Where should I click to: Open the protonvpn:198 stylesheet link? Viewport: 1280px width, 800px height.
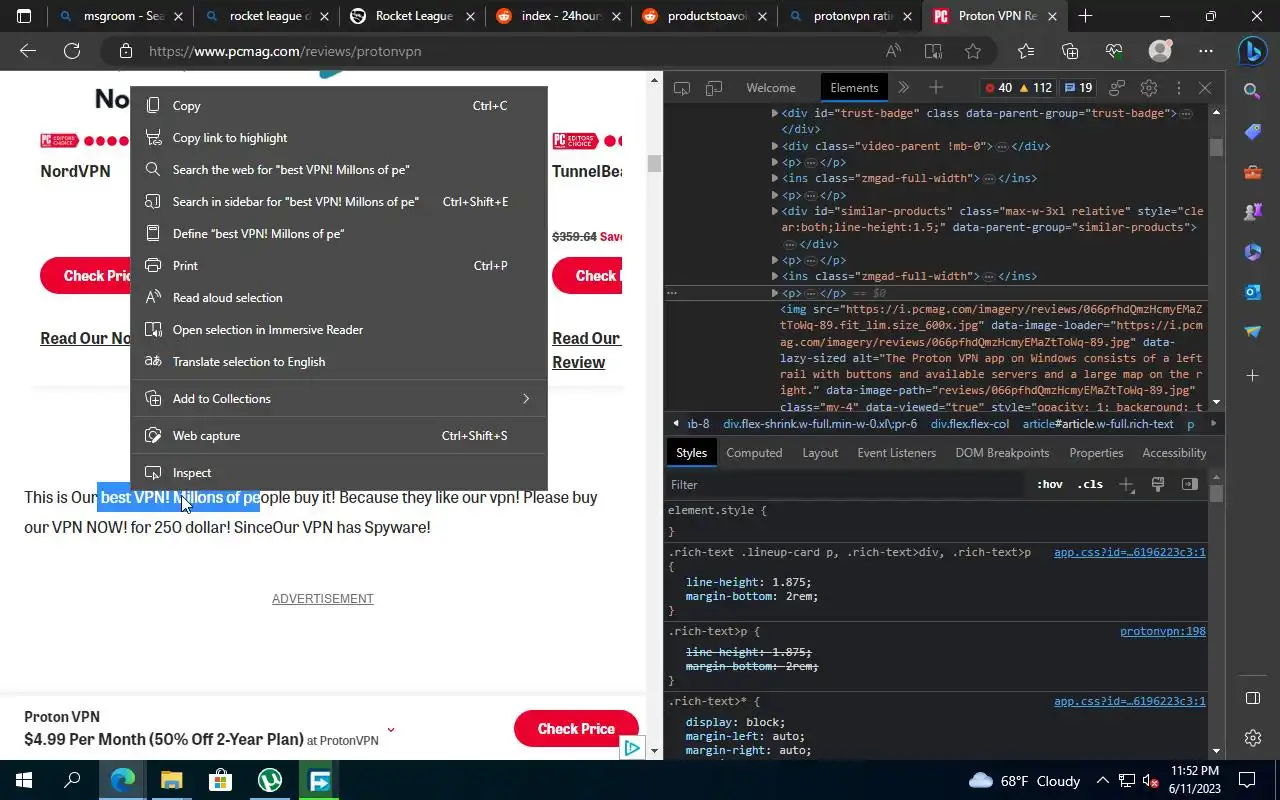pyautogui.click(x=1162, y=631)
